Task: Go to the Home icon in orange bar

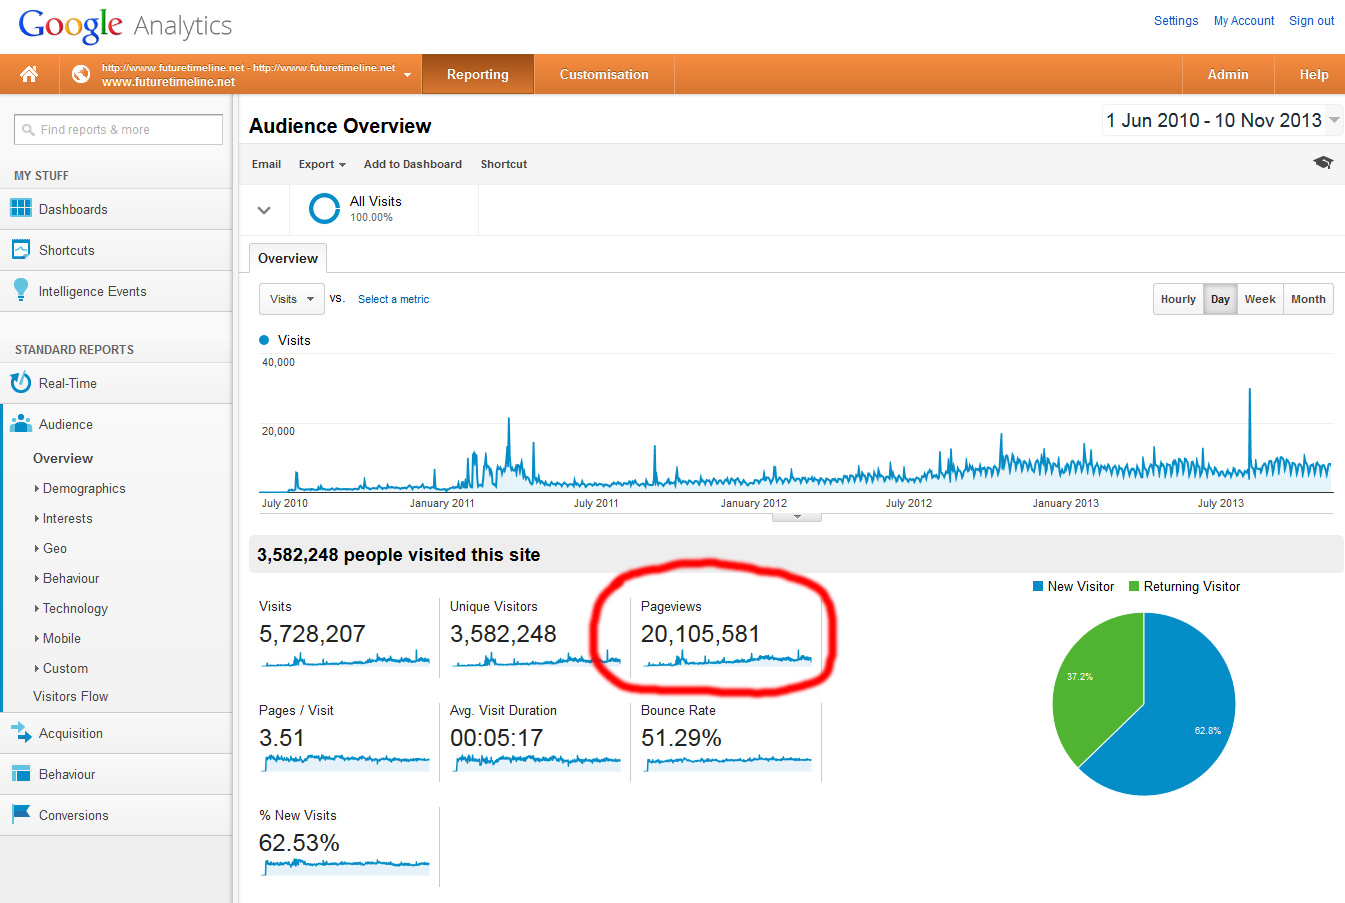Action: pos(29,74)
